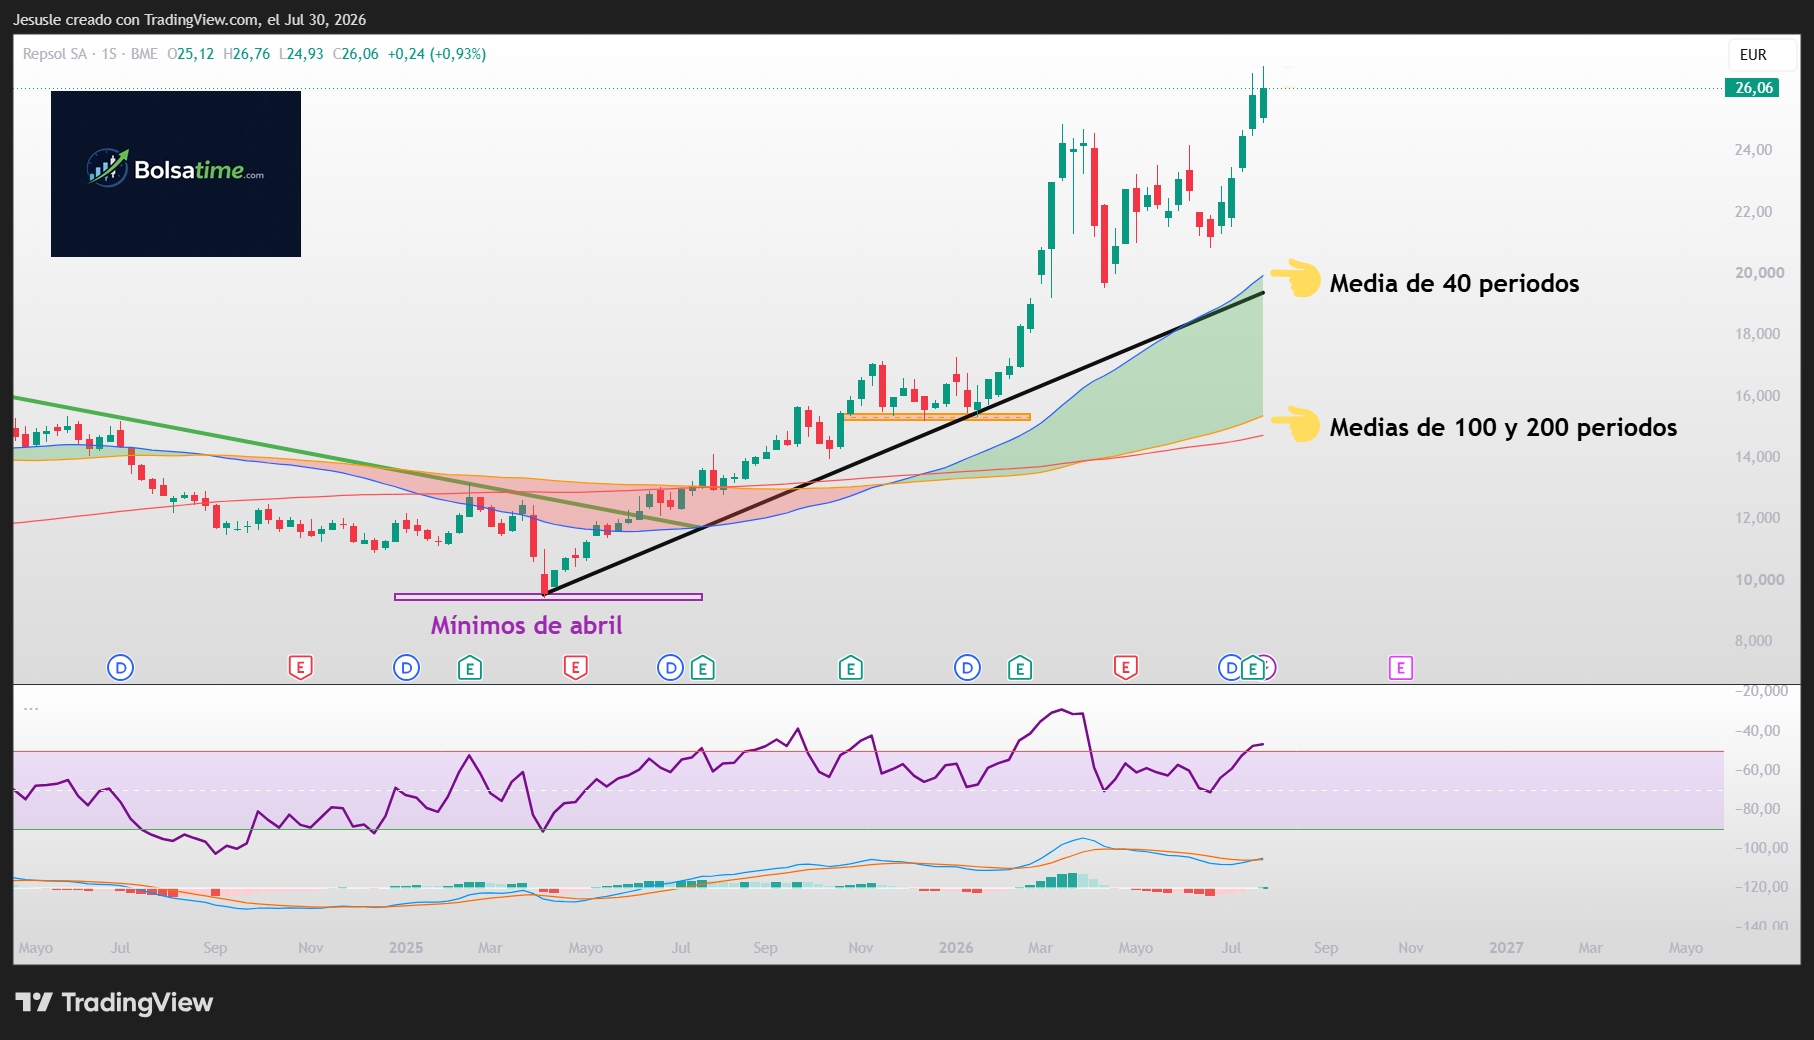Click the 2026 label on the time axis

click(x=956, y=948)
